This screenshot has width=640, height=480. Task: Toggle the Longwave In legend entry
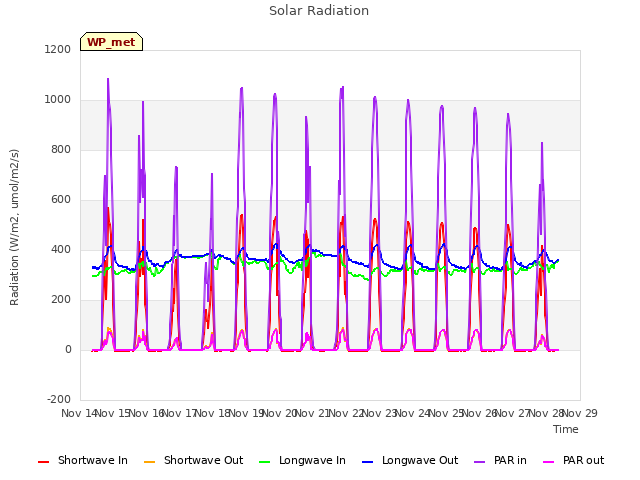click(x=302, y=460)
